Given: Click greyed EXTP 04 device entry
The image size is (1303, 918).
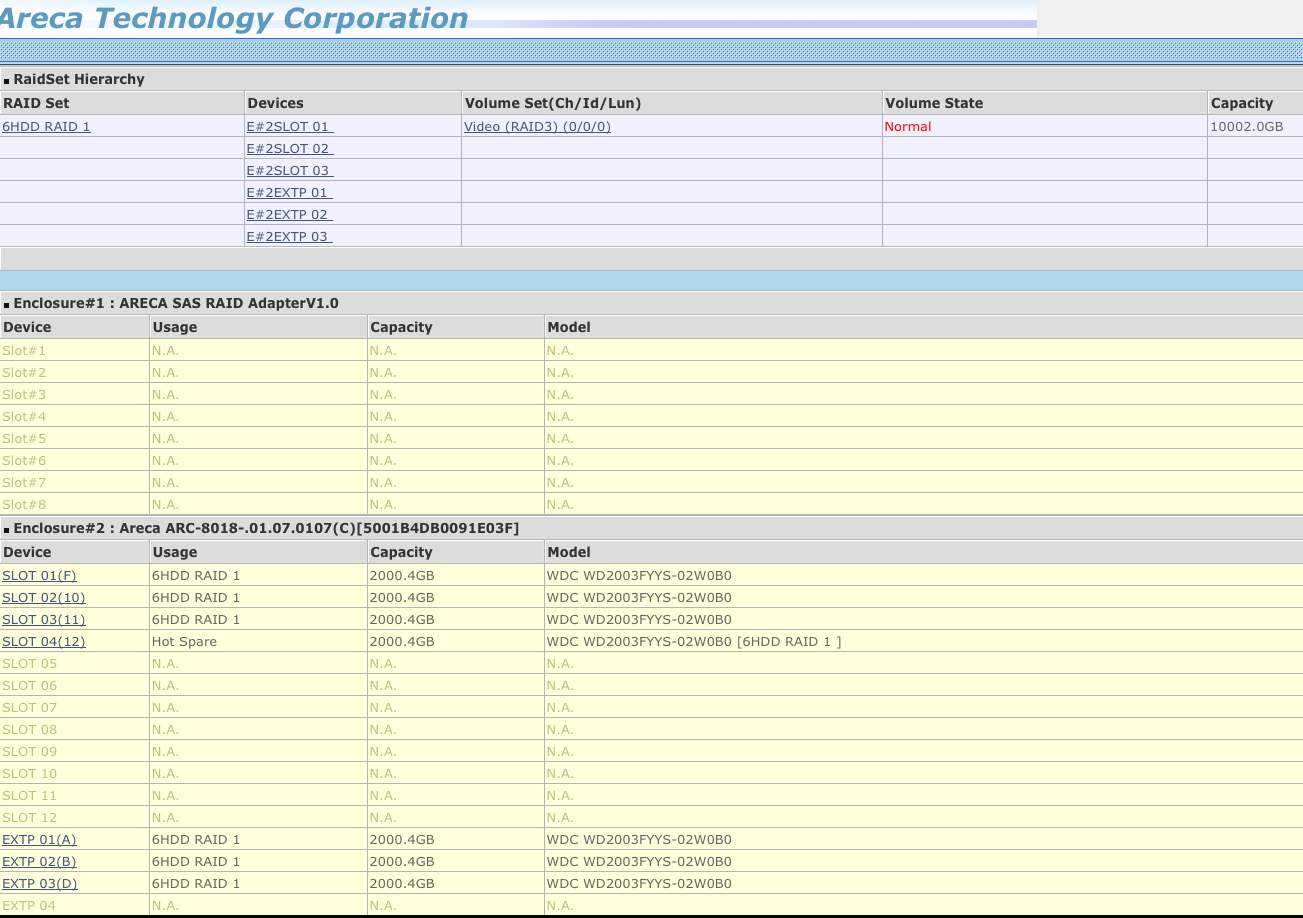Looking at the screenshot, I should (x=29, y=906).
